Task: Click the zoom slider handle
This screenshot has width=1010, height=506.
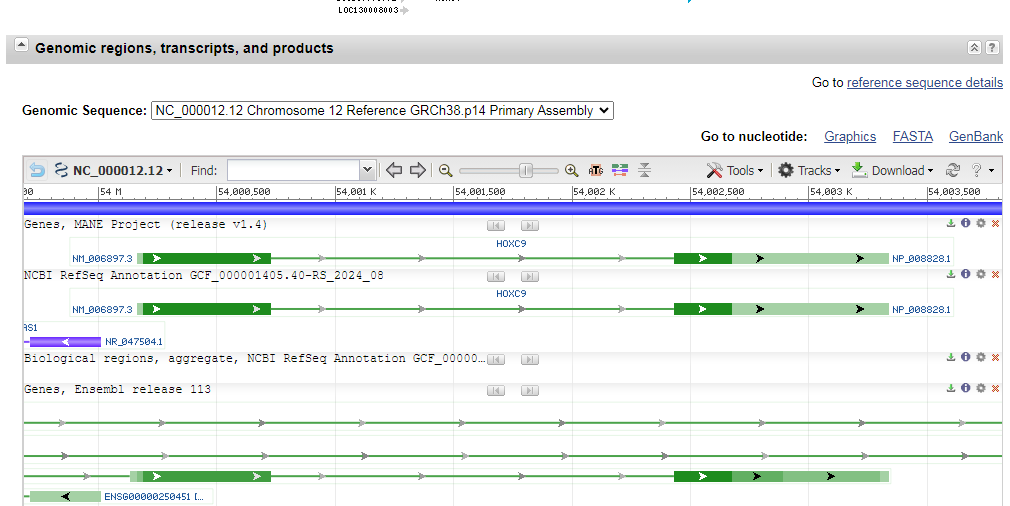Action: (526, 171)
